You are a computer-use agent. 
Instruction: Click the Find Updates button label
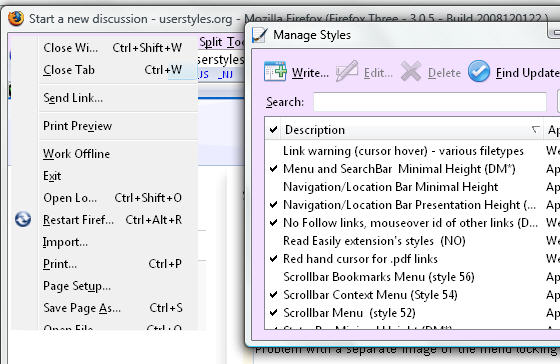(528, 73)
